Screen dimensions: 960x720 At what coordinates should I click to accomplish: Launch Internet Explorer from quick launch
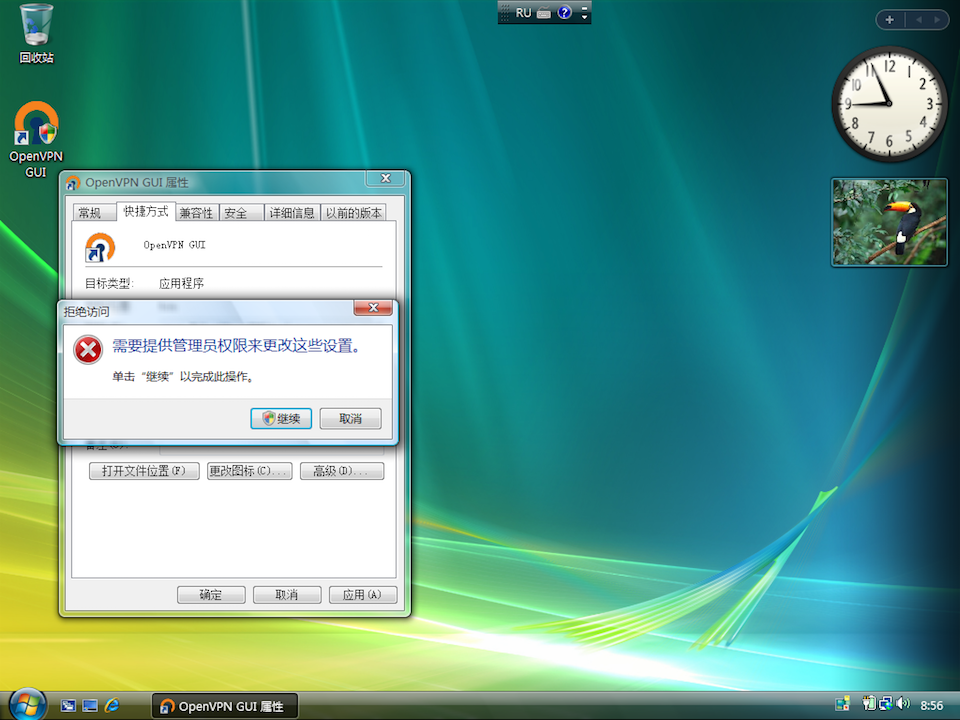[112, 706]
